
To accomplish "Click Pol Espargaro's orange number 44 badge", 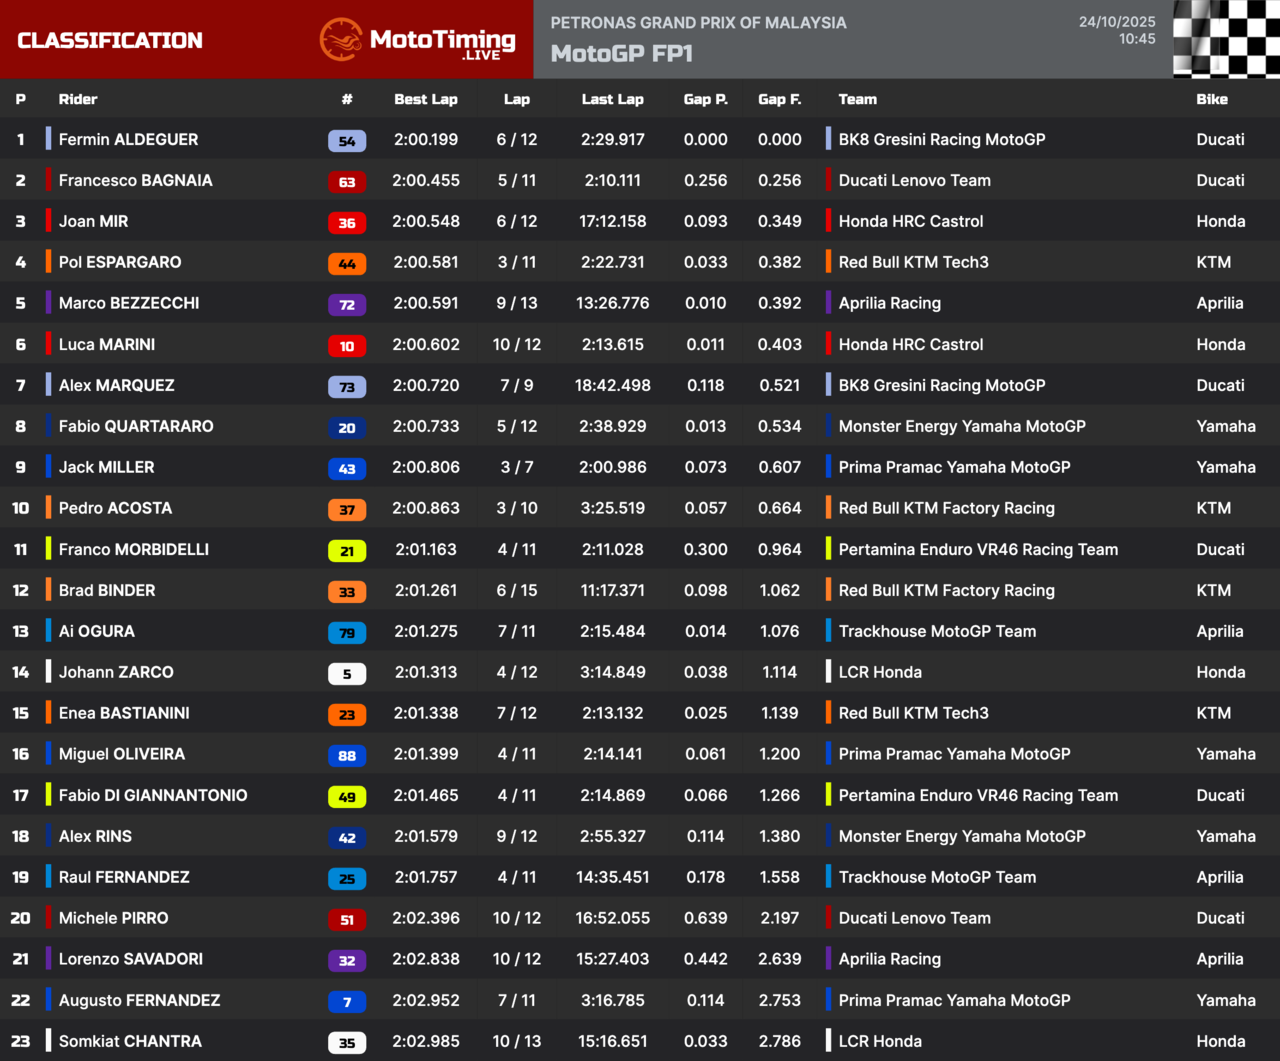I will click(x=347, y=264).
